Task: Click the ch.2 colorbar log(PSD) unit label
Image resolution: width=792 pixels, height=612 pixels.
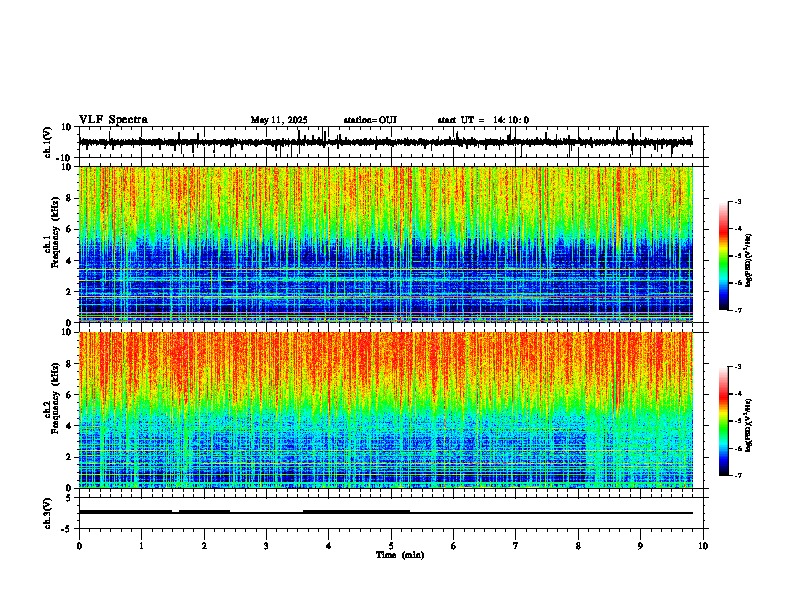Action: click(749, 426)
